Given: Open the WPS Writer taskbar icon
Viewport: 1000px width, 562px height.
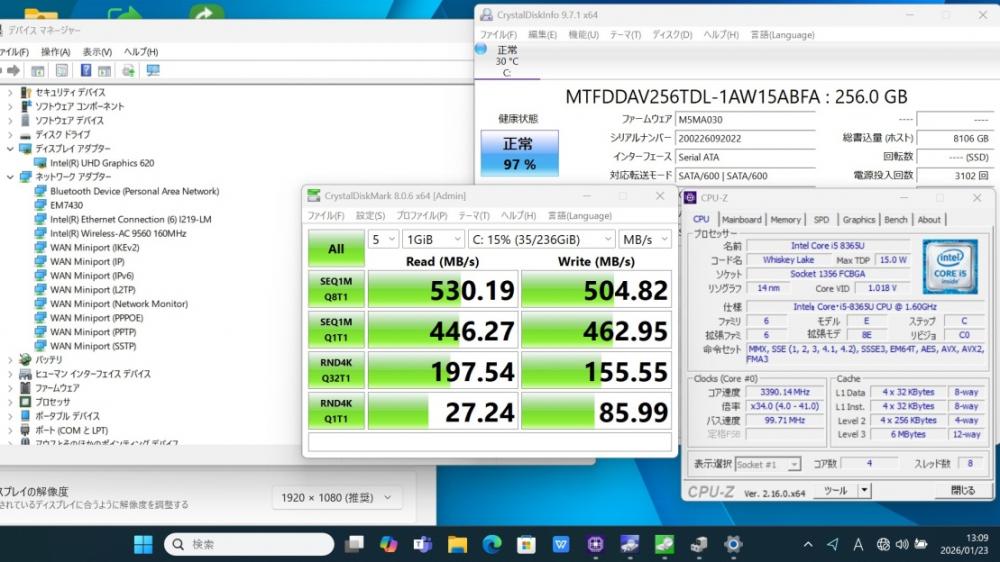Looking at the screenshot, I should tap(561, 544).
